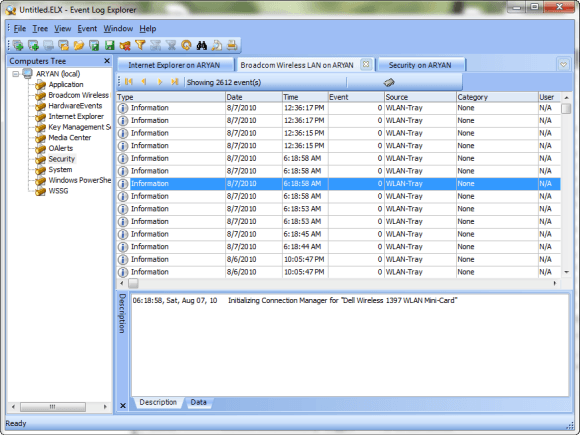Close the Broadcom Wireless LAN tab
580x435 pixels.
click(366, 64)
